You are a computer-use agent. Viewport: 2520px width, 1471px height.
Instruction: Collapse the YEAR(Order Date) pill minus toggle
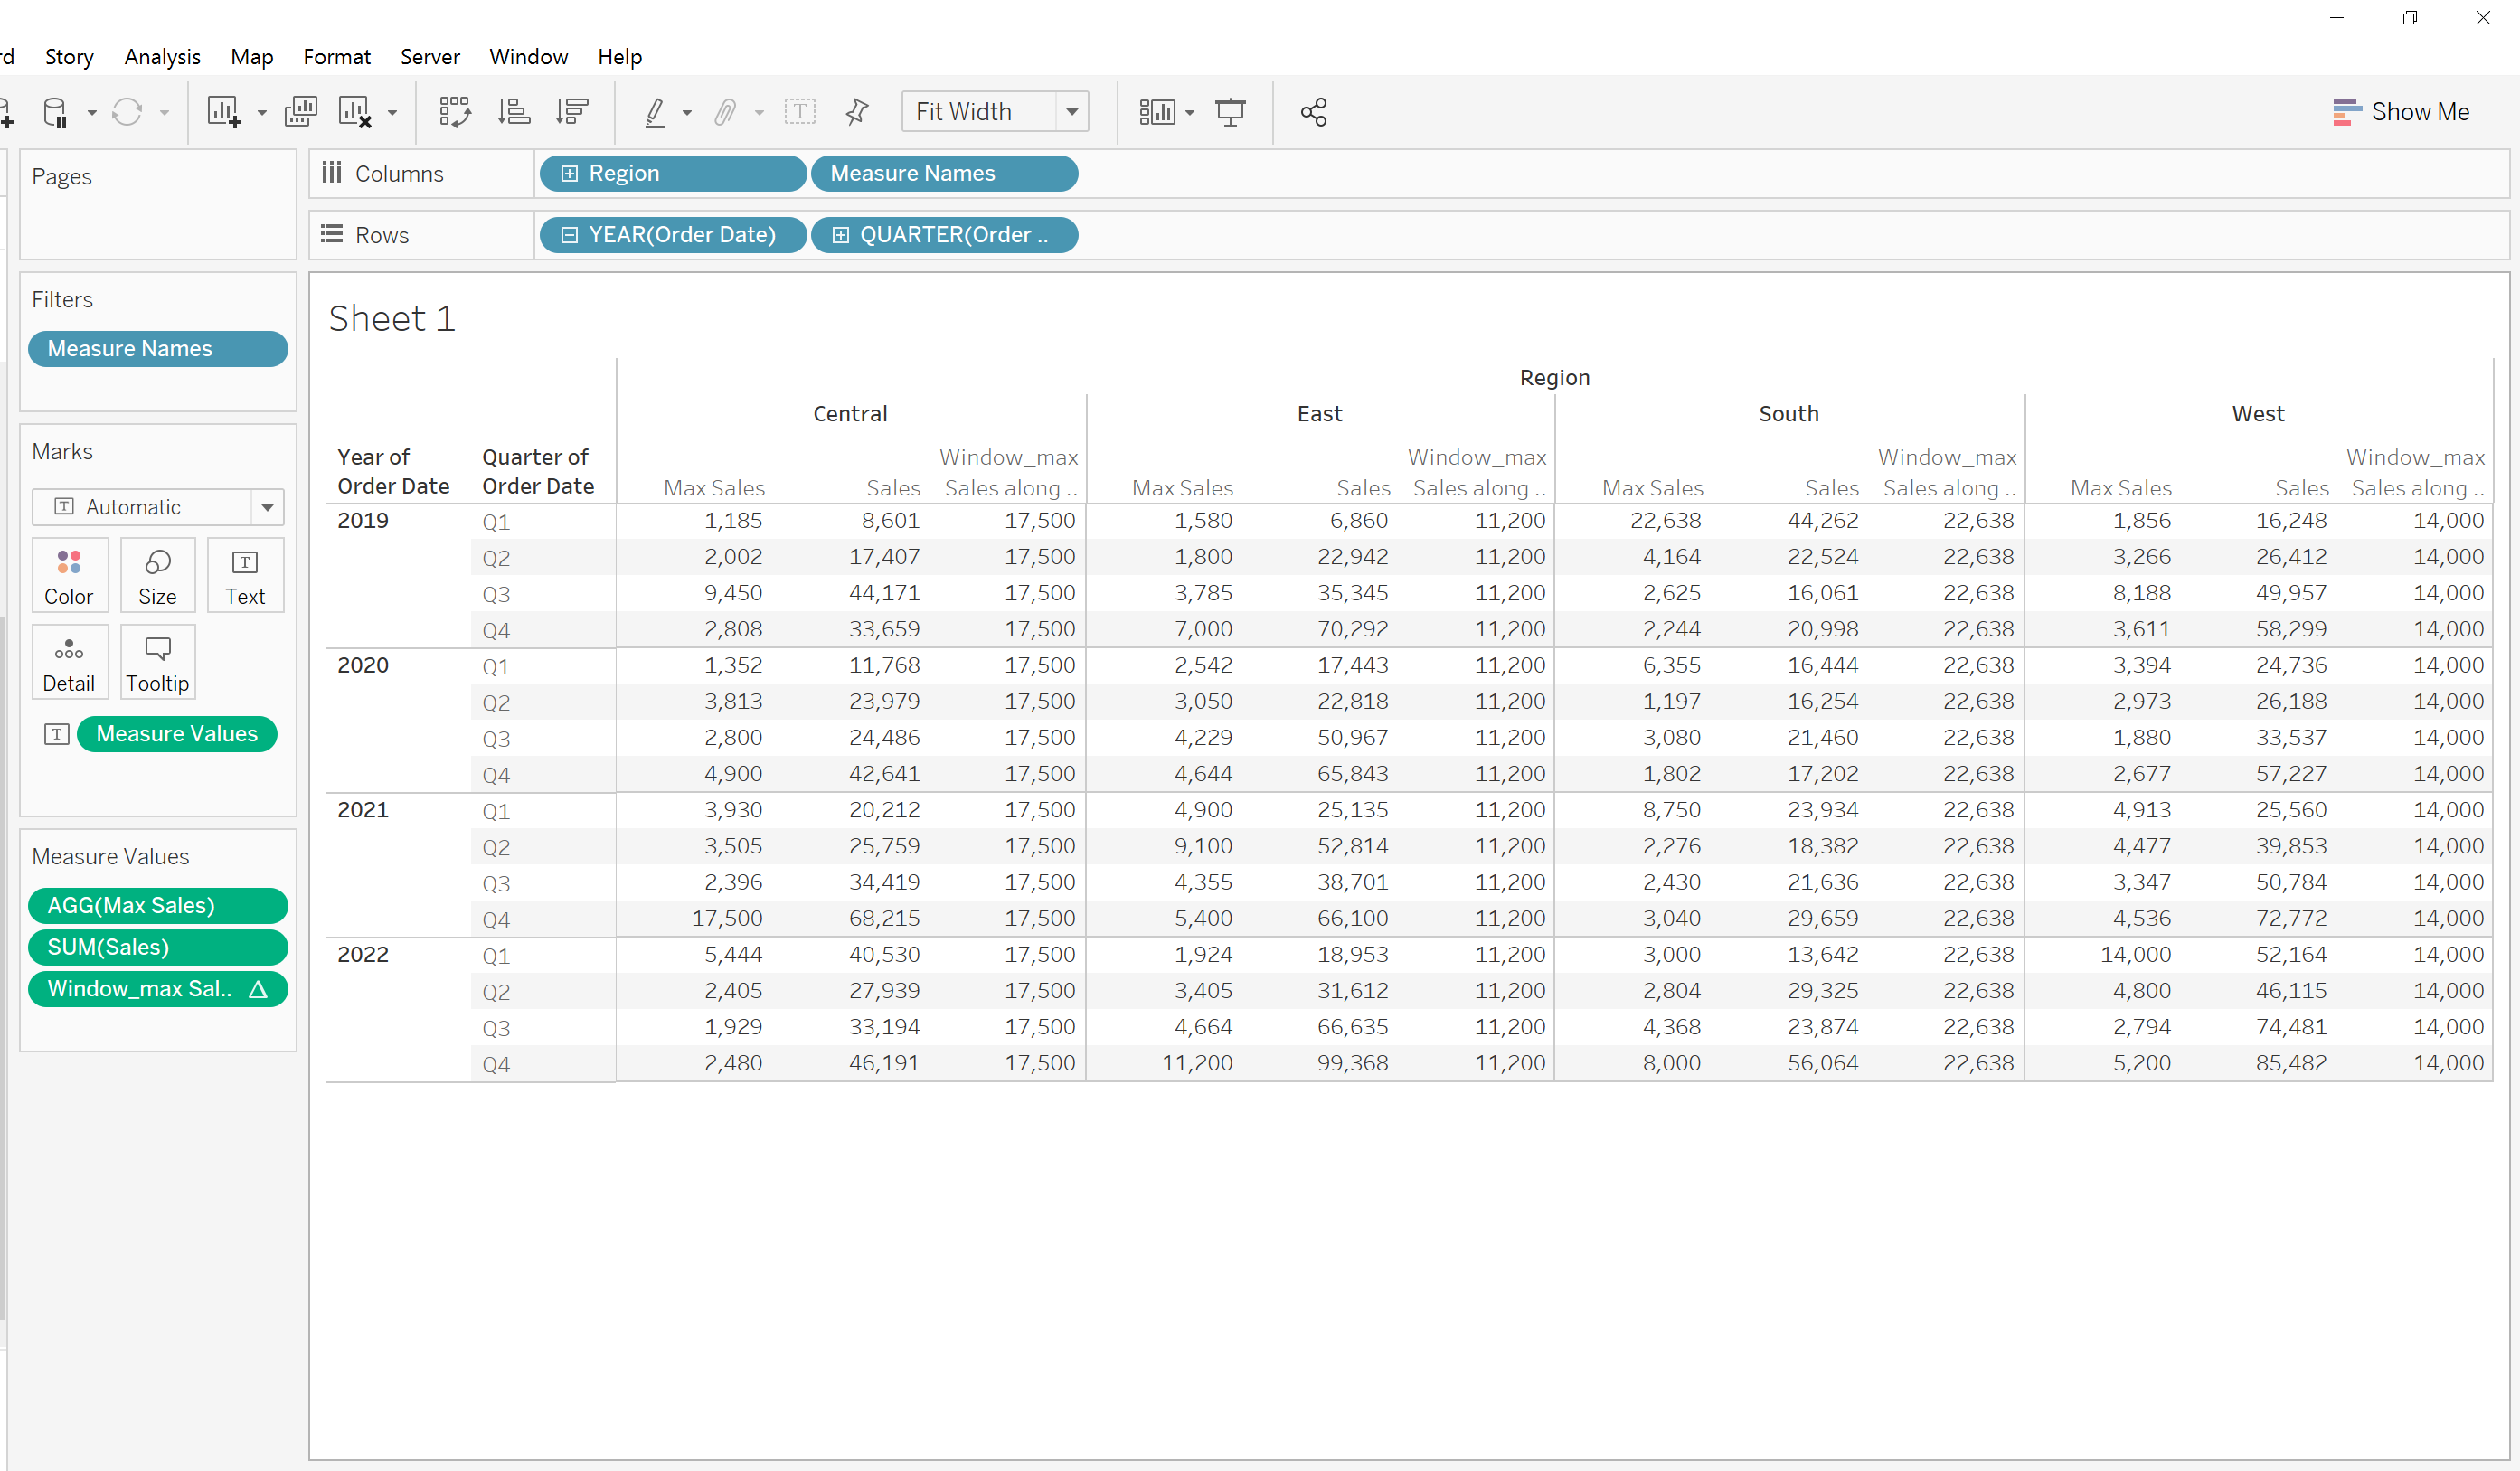click(x=569, y=235)
